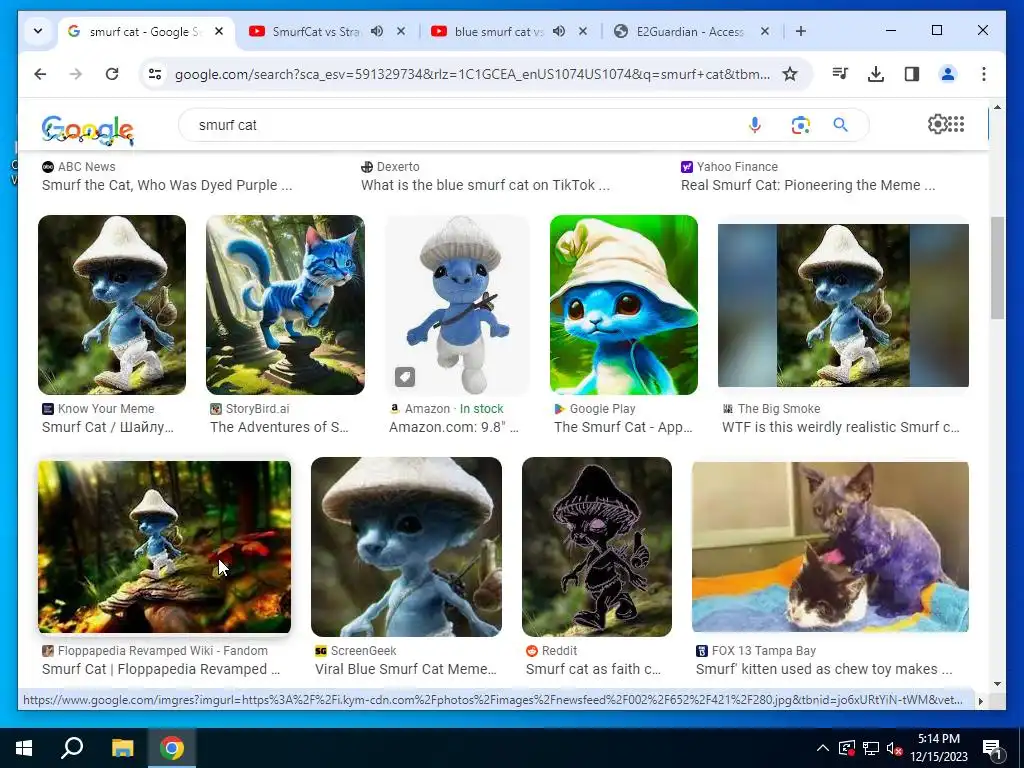Viewport: 1024px width, 768px height.
Task: Open a new browser tab
Action: click(801, 31)
